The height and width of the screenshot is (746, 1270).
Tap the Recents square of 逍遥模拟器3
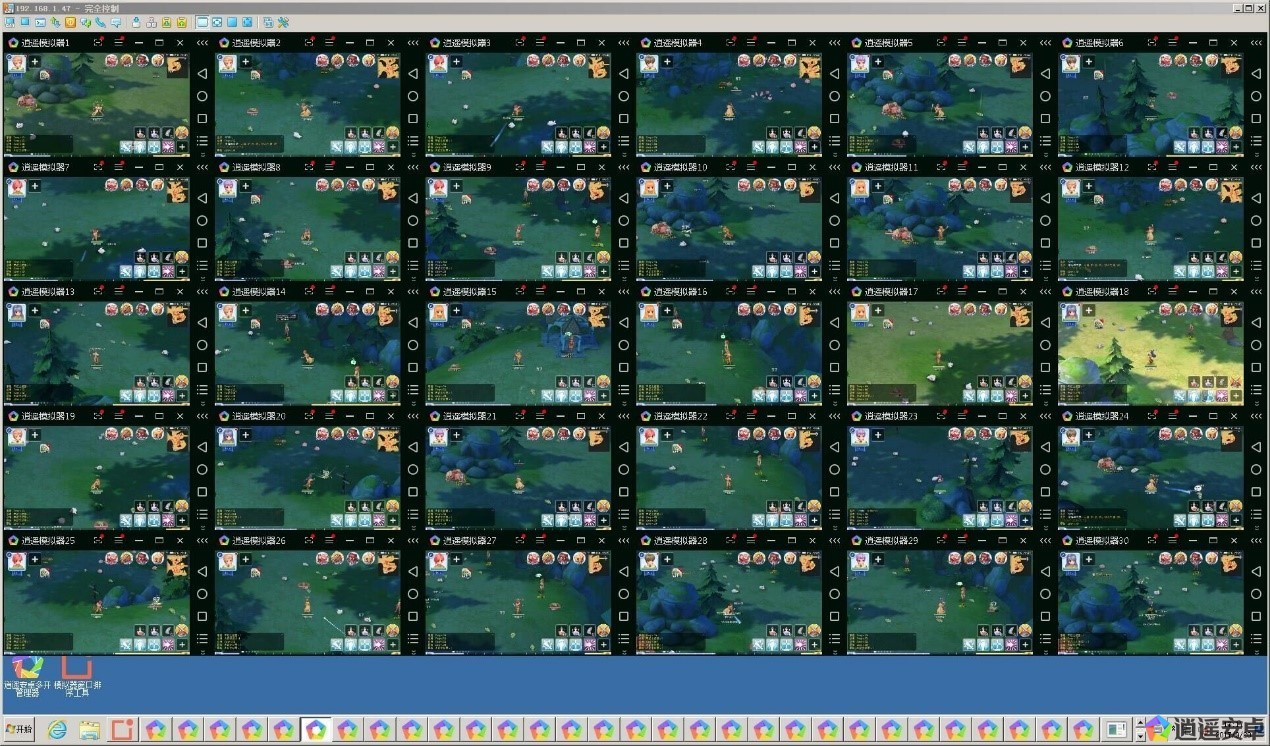tap(624, 119)
